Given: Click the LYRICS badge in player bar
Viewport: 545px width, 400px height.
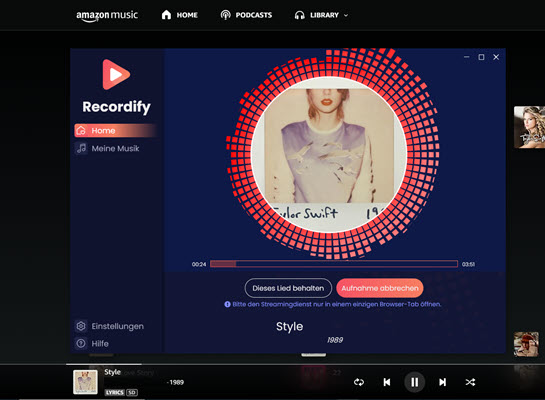Looking at the screenshot, I should pos(115,392).
